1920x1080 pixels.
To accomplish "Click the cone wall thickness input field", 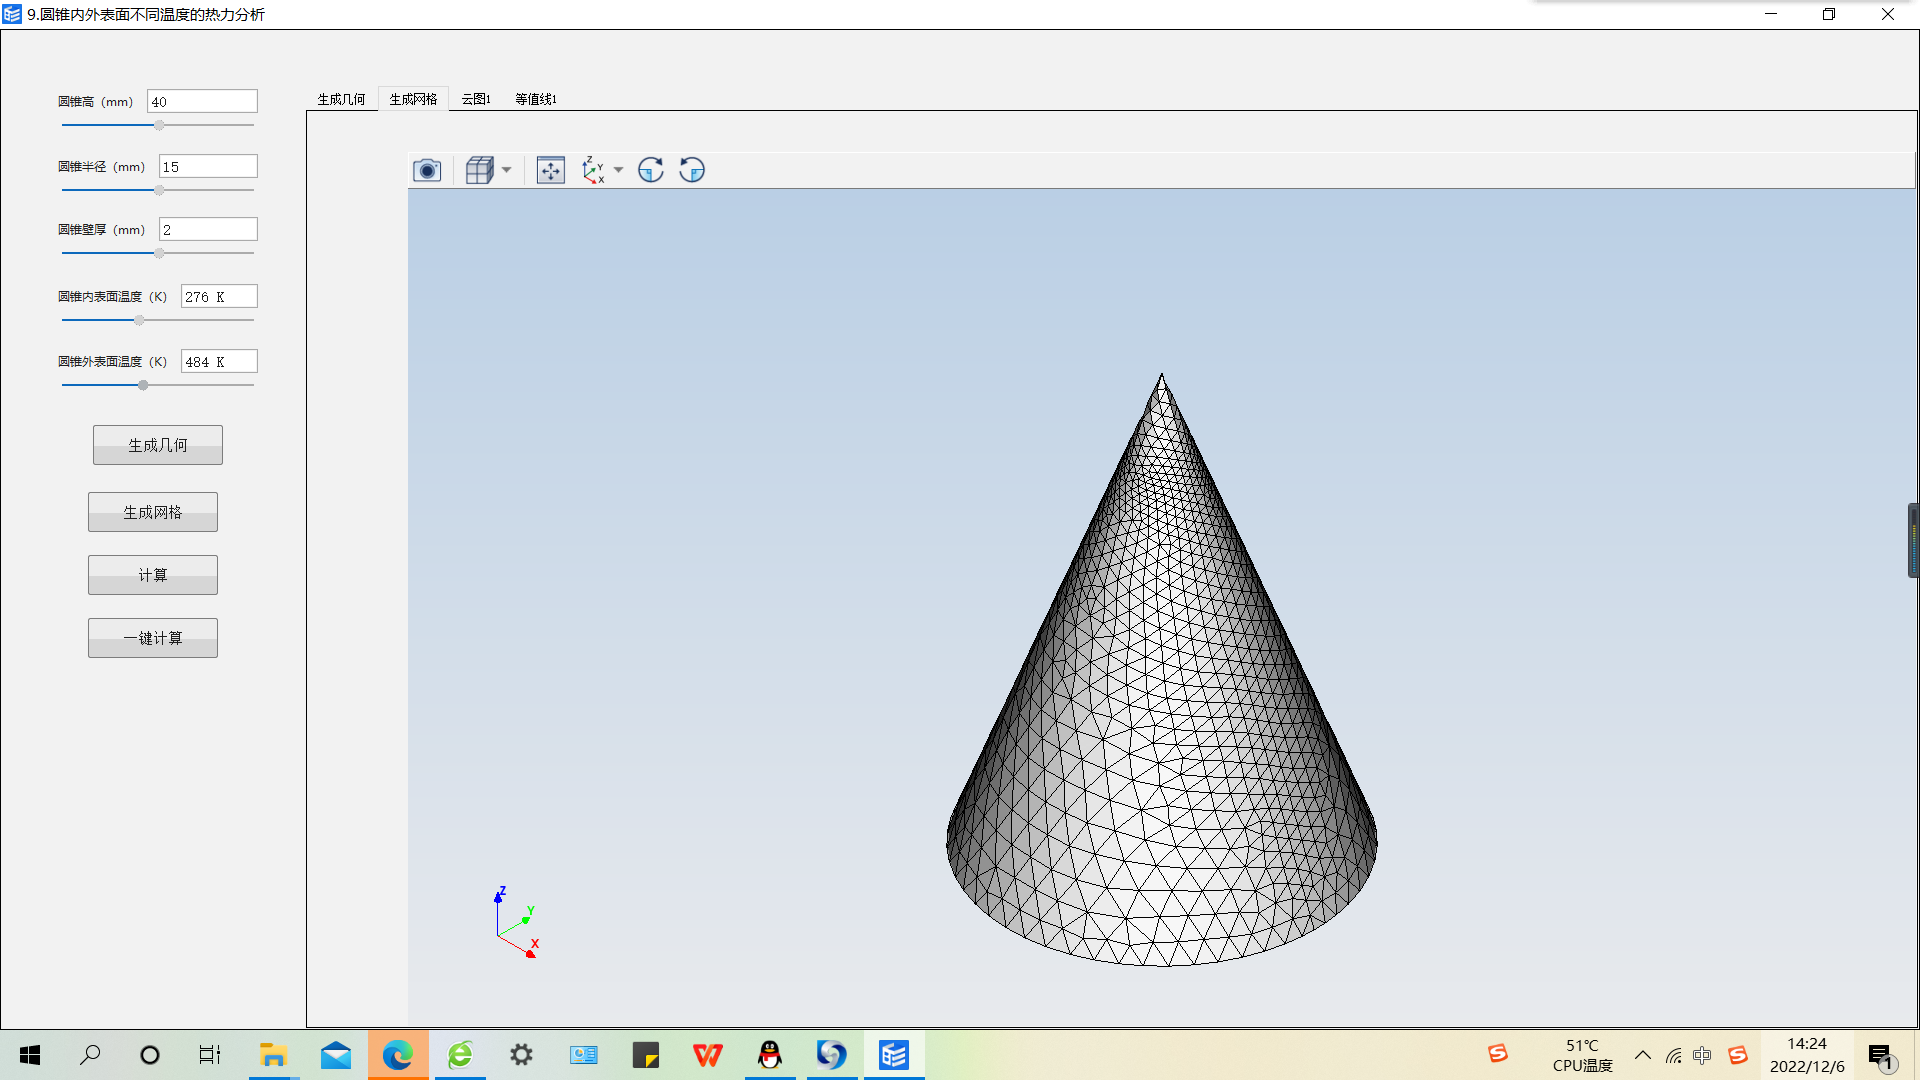I will [208, 229].
